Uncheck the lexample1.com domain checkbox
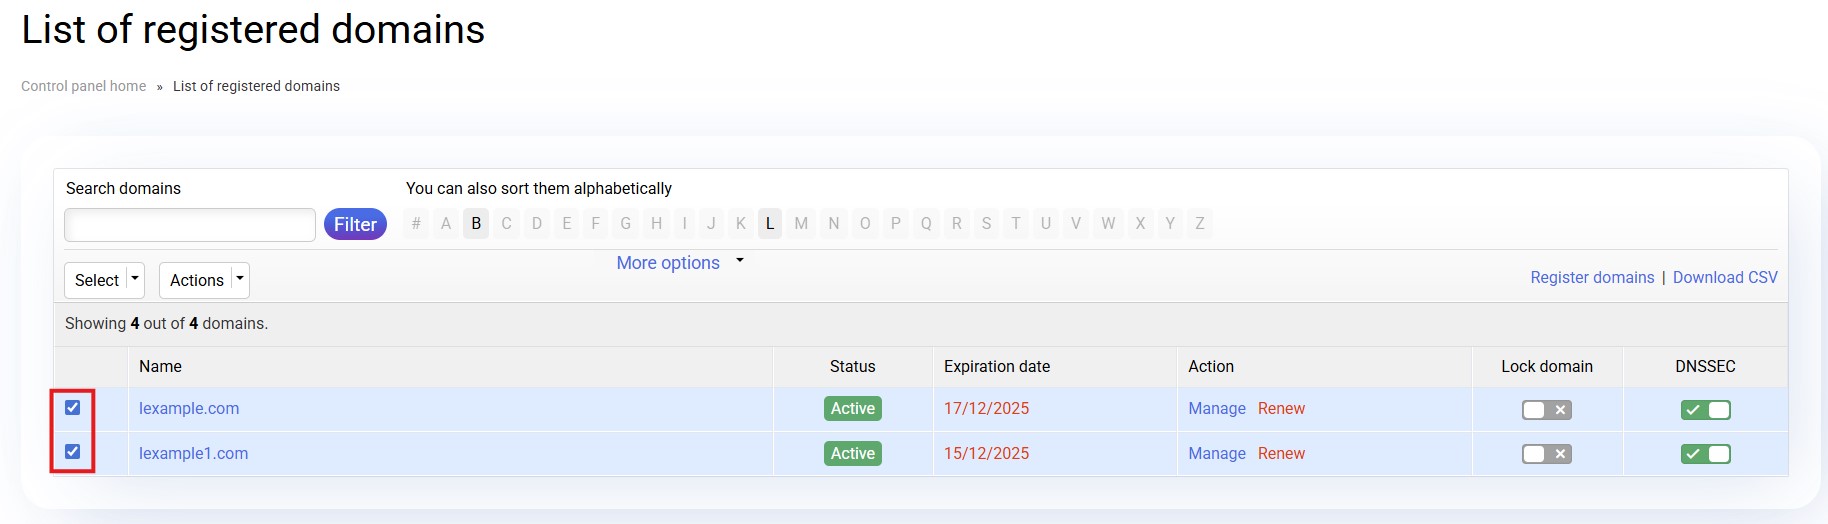This screenshot has width=1828, height=524. pos(73,452)
